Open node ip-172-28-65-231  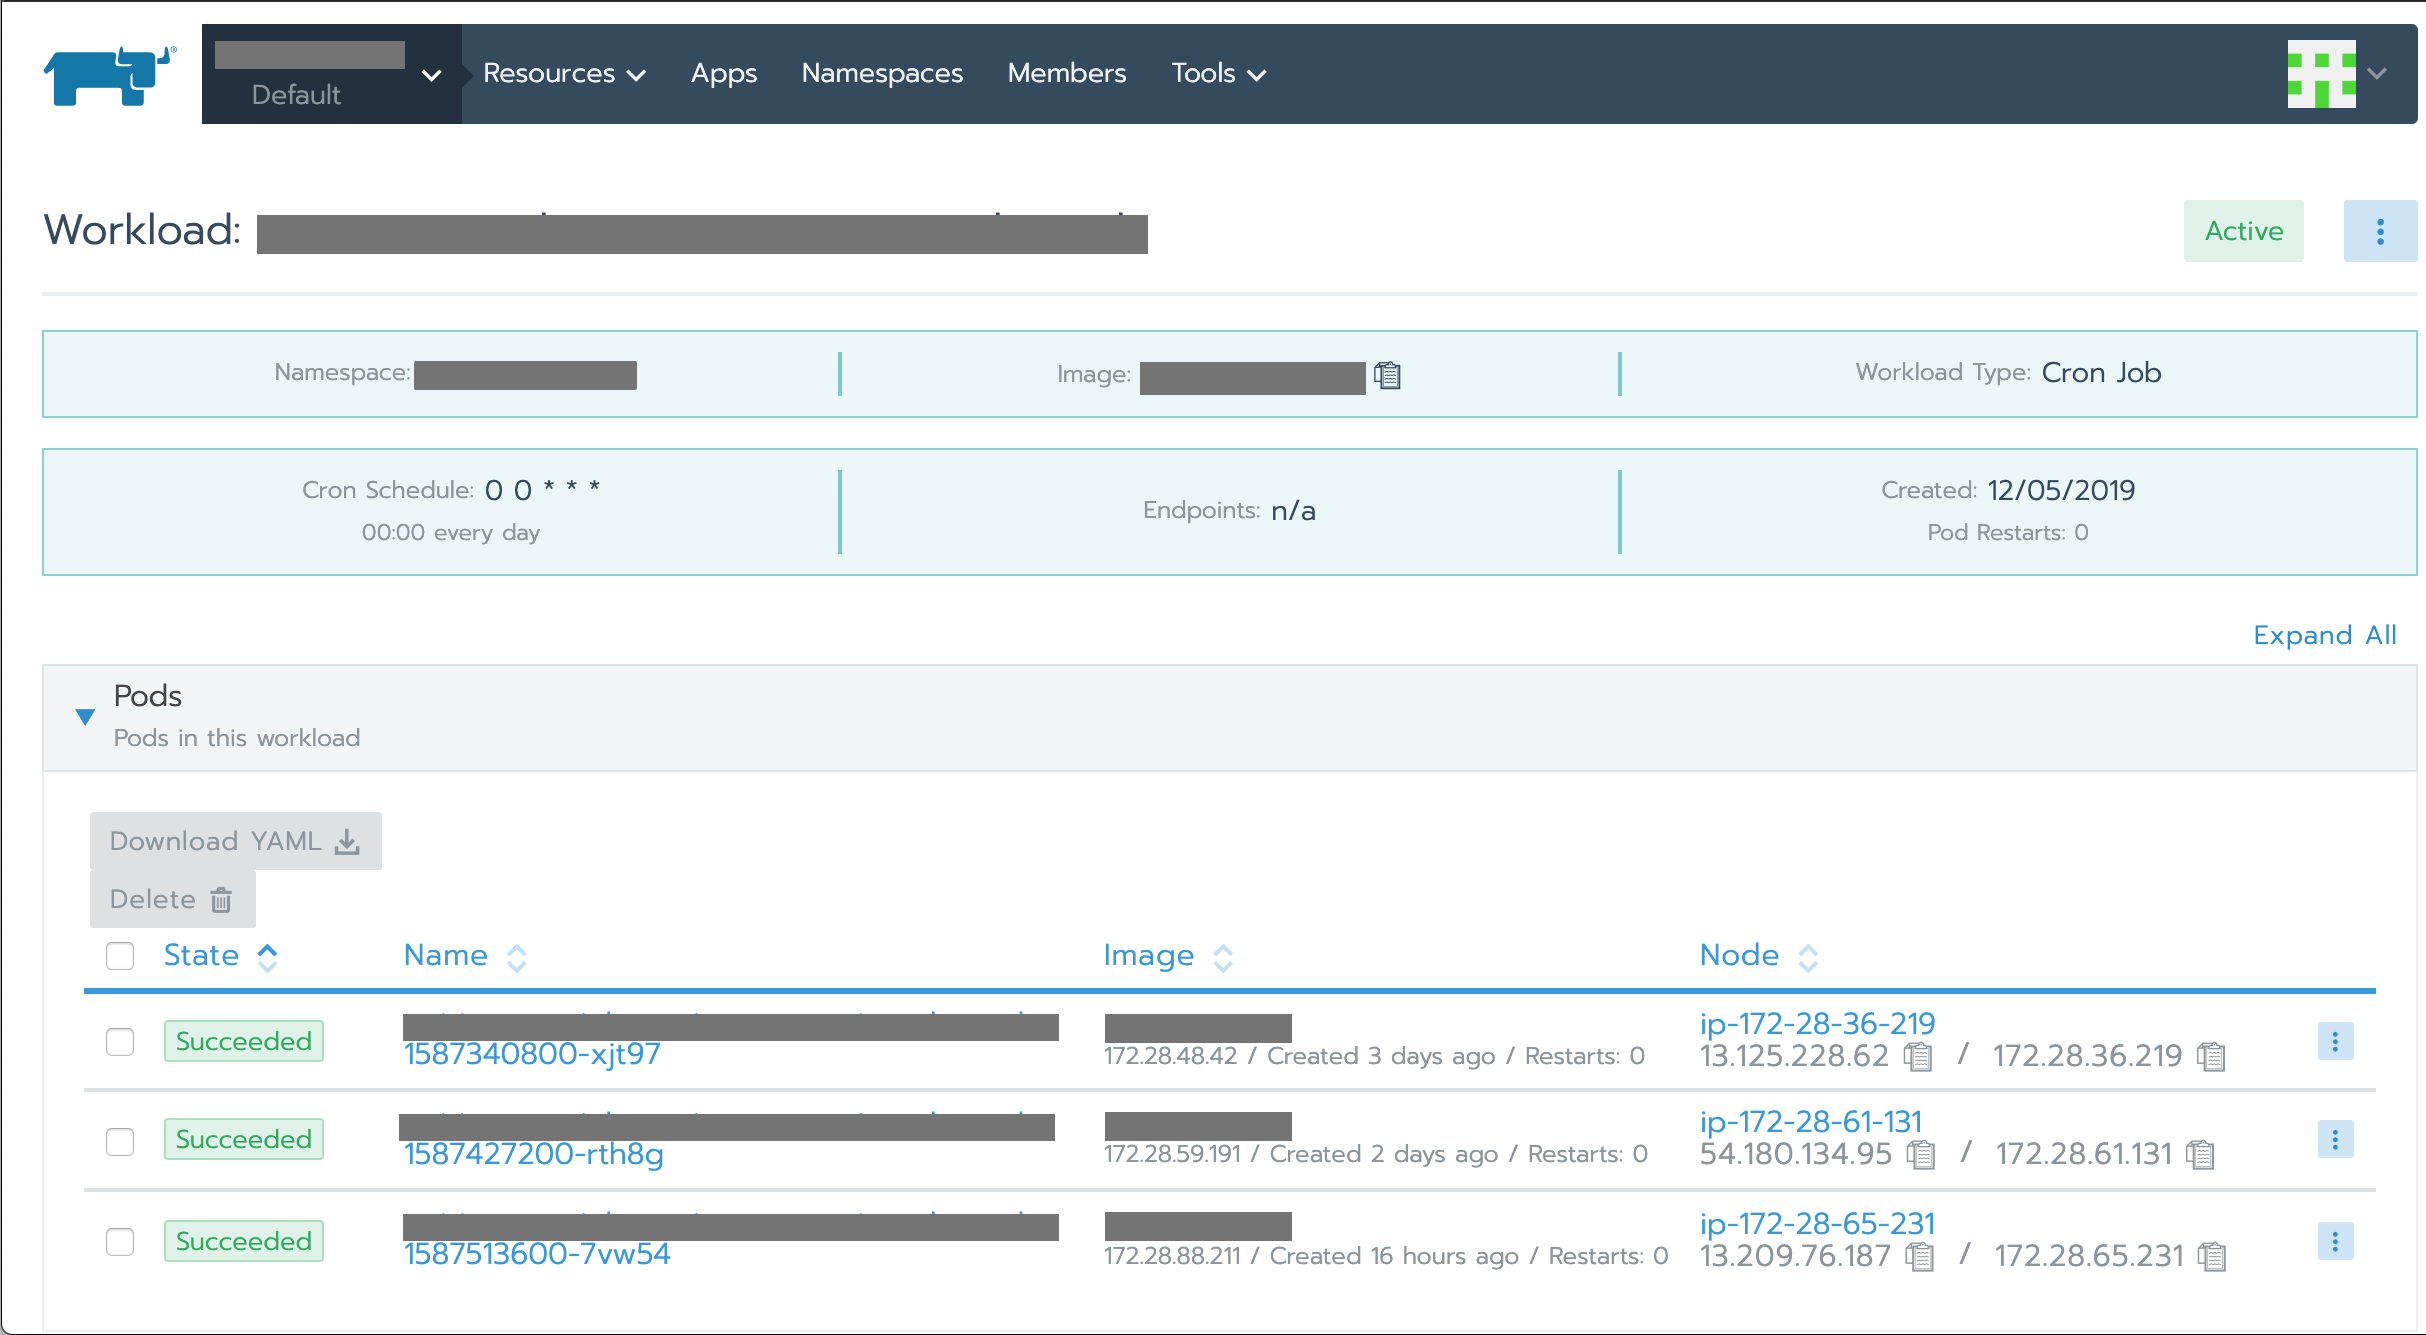coord(1817,1223)
